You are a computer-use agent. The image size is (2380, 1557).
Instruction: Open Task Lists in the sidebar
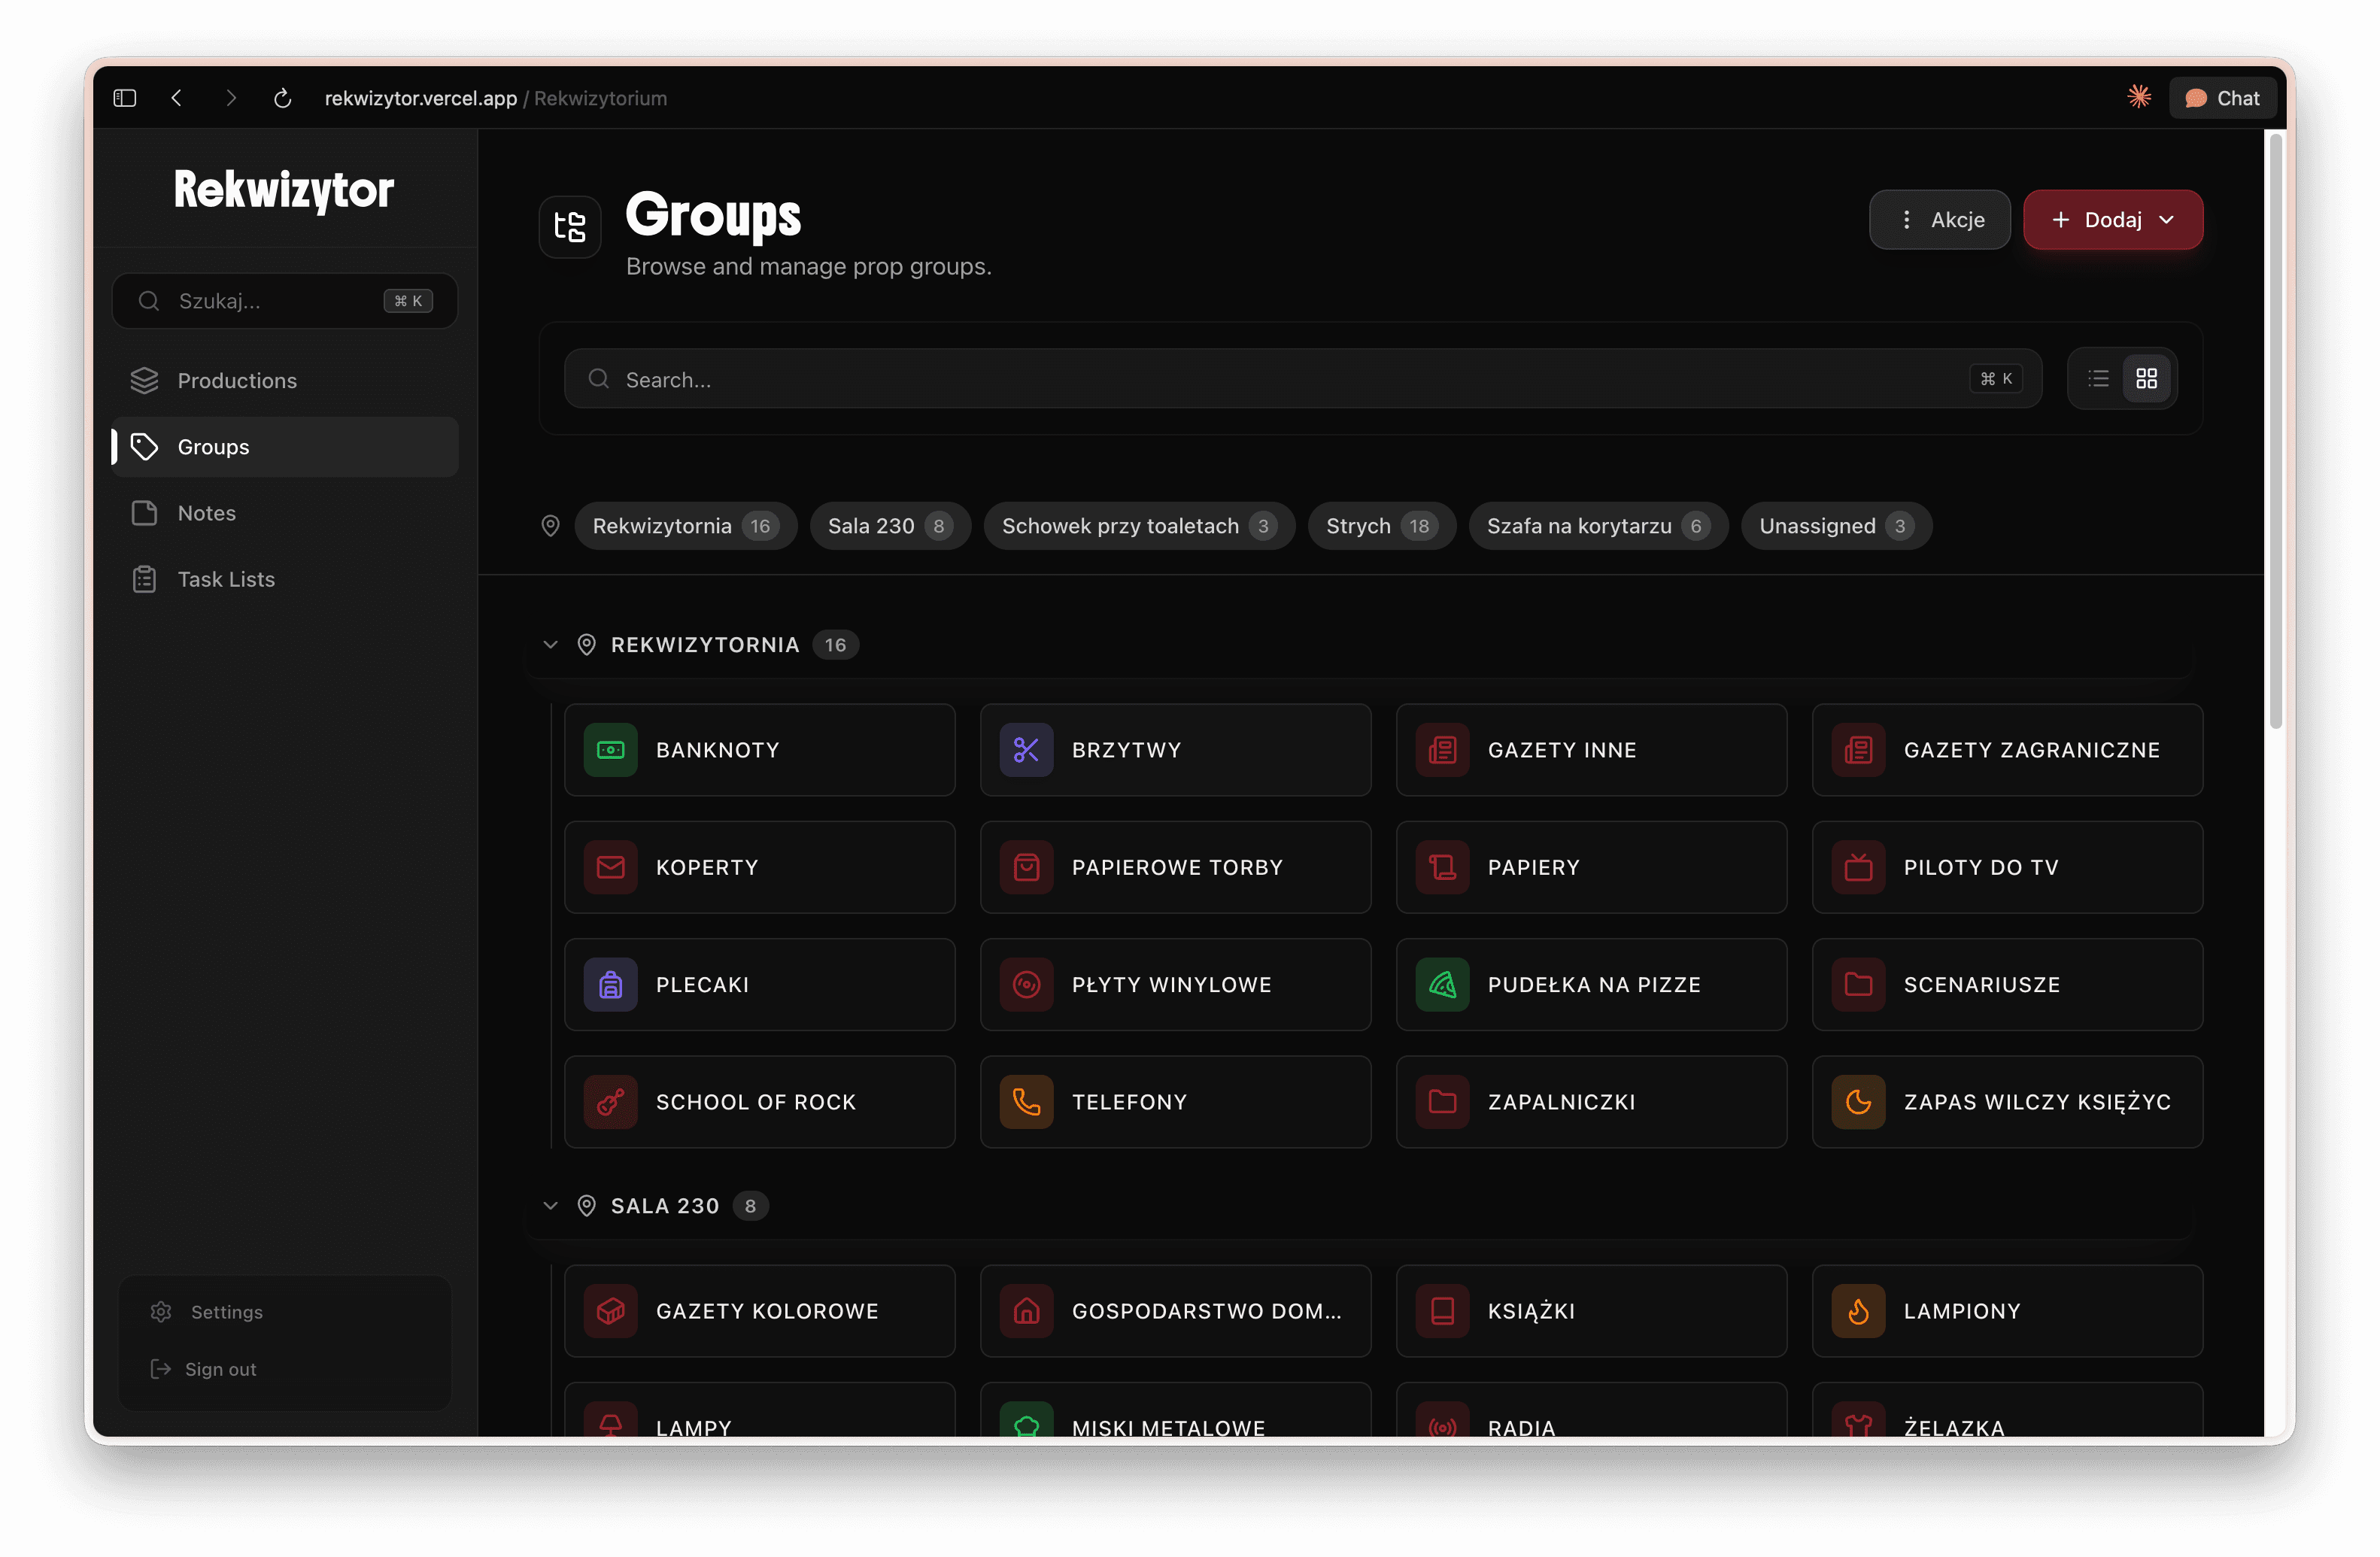click(285, 579)
